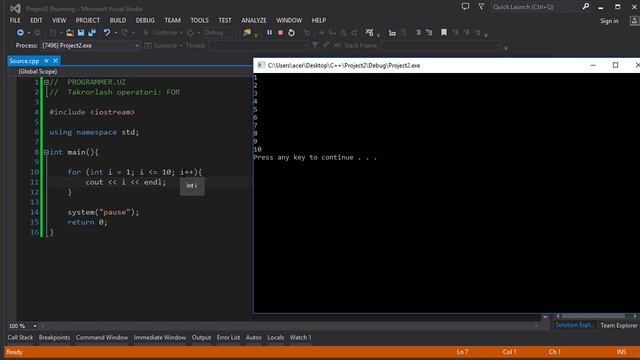Click the account avatar icon

coord(634,20)
